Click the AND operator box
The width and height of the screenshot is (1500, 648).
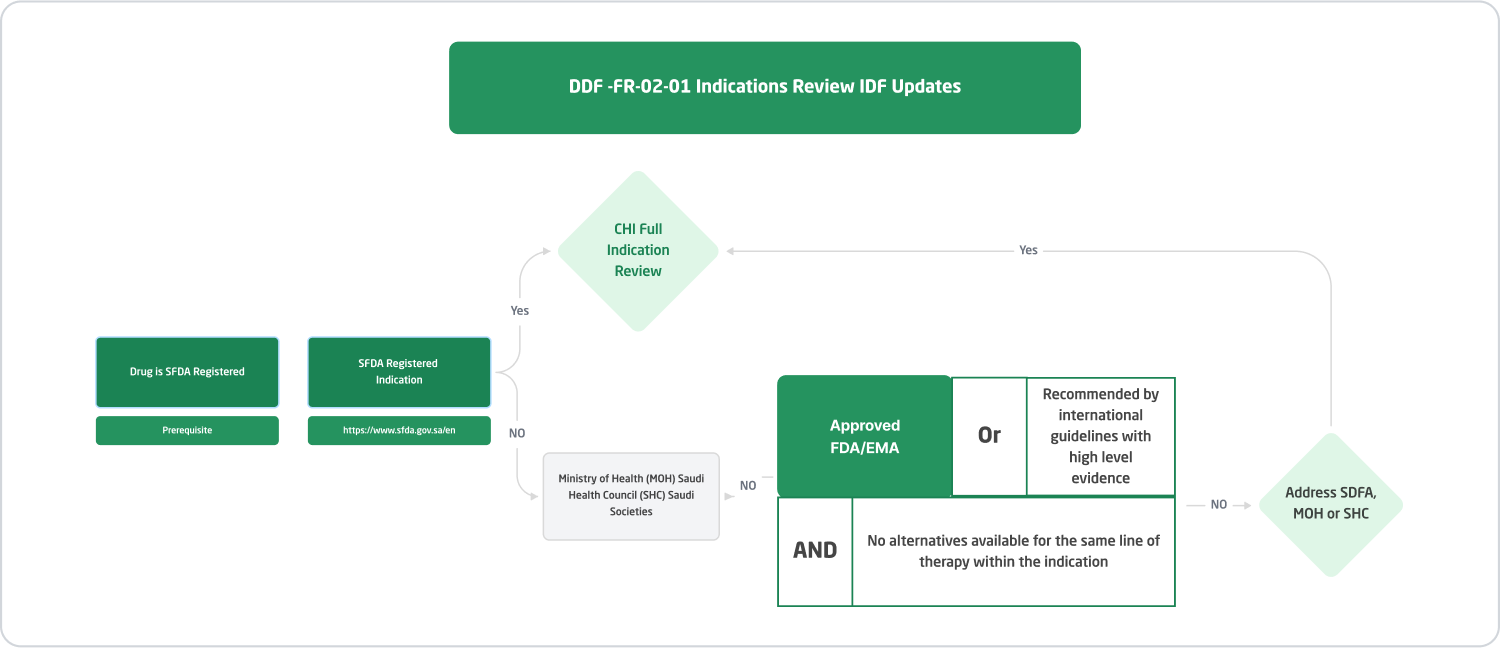815,551
